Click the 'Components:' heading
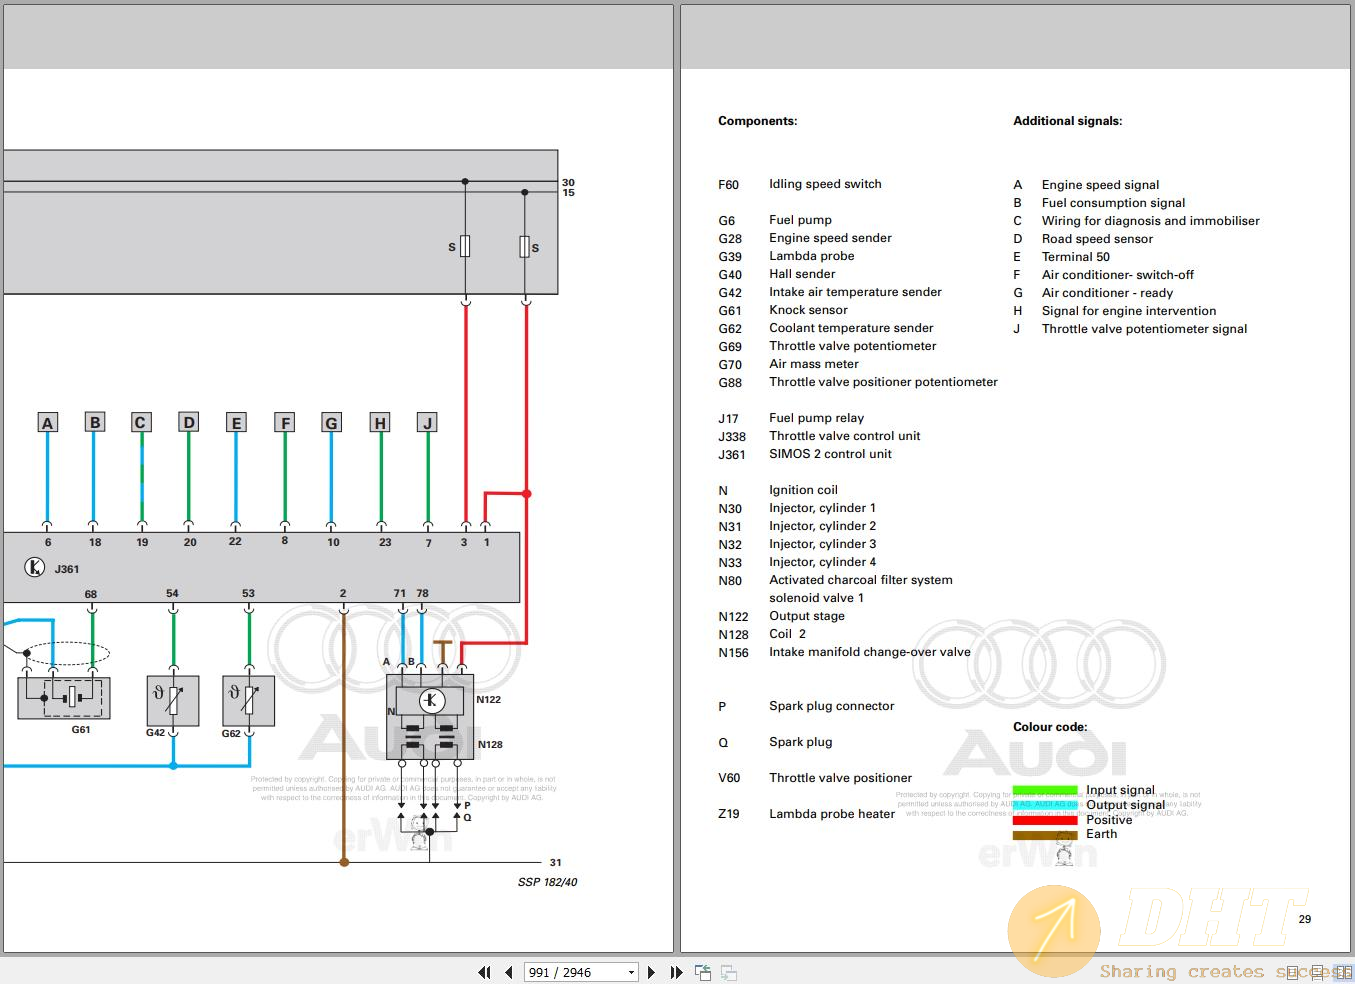This screenshot has height=984, width=1355. tap(758, 121)
